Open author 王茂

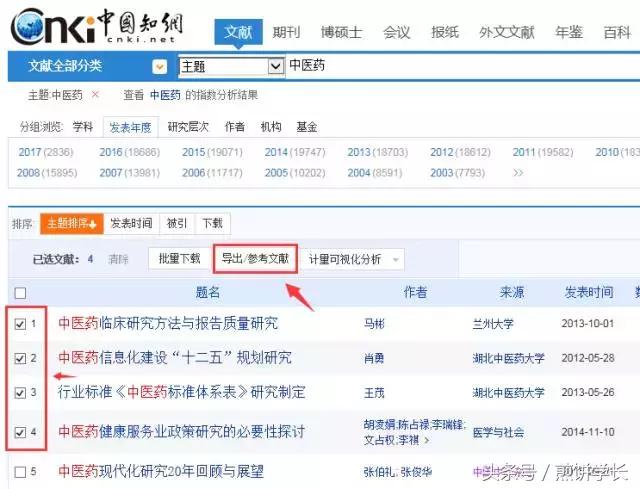tap(374, 393)
